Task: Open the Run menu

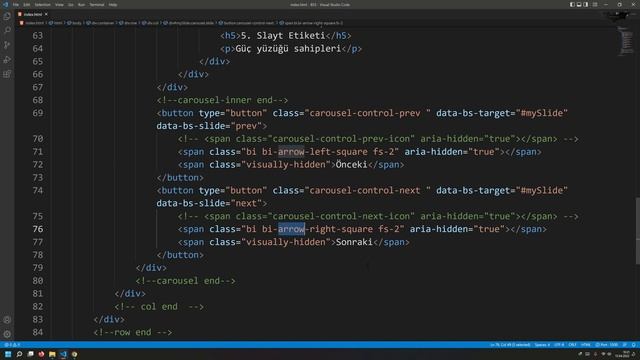Action: tap(81, 5)
